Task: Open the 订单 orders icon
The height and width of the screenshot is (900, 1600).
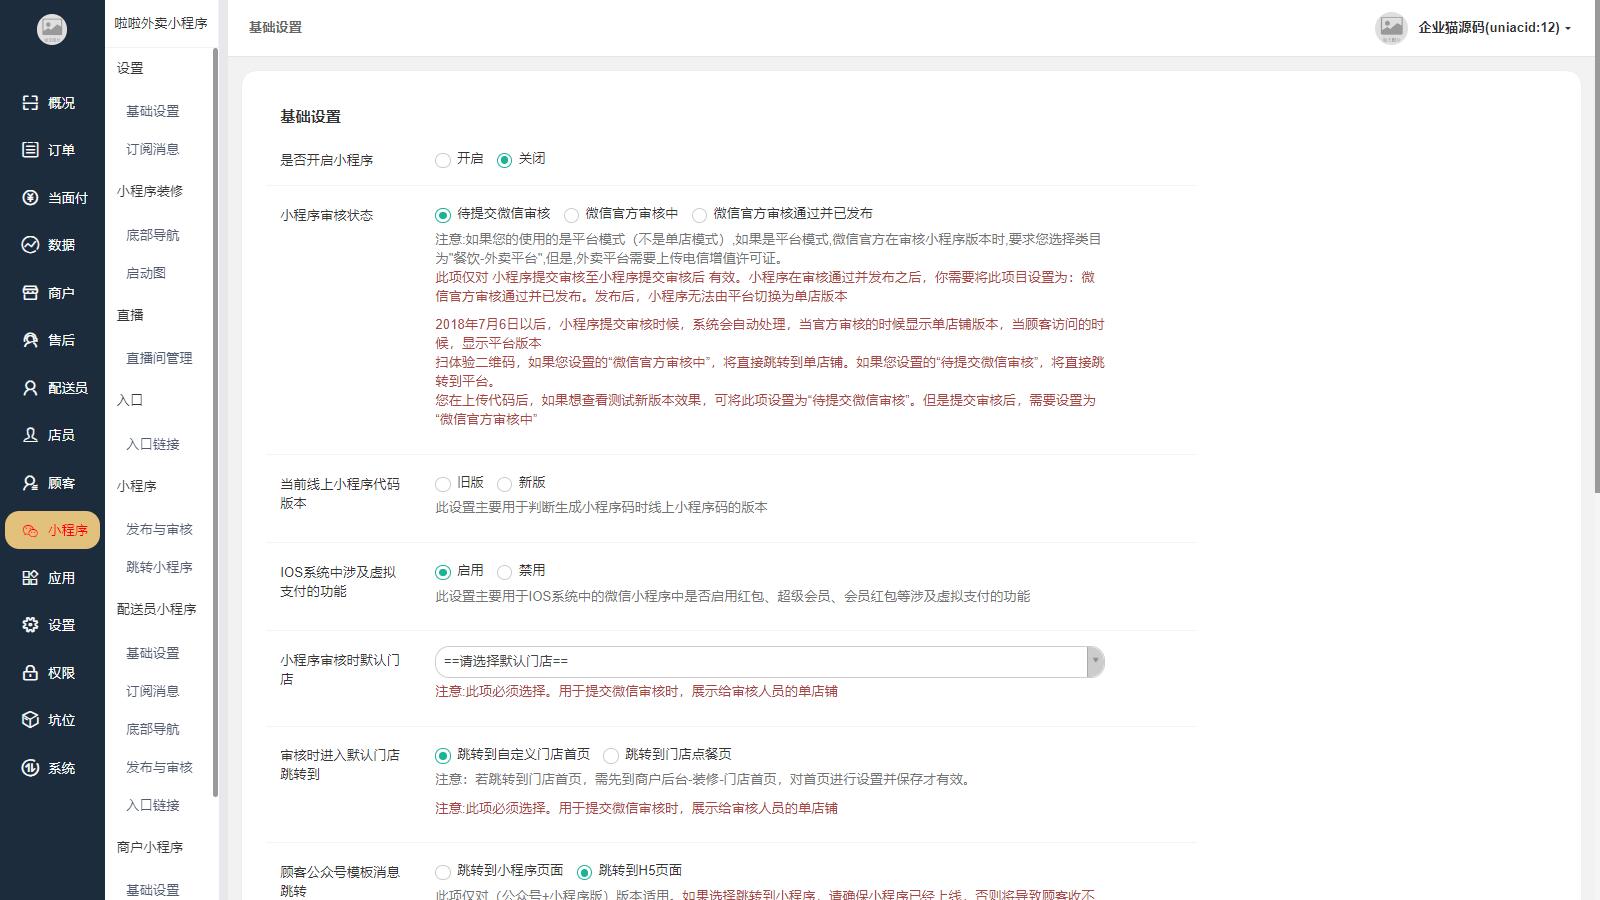Action: (x=30, y=150)
